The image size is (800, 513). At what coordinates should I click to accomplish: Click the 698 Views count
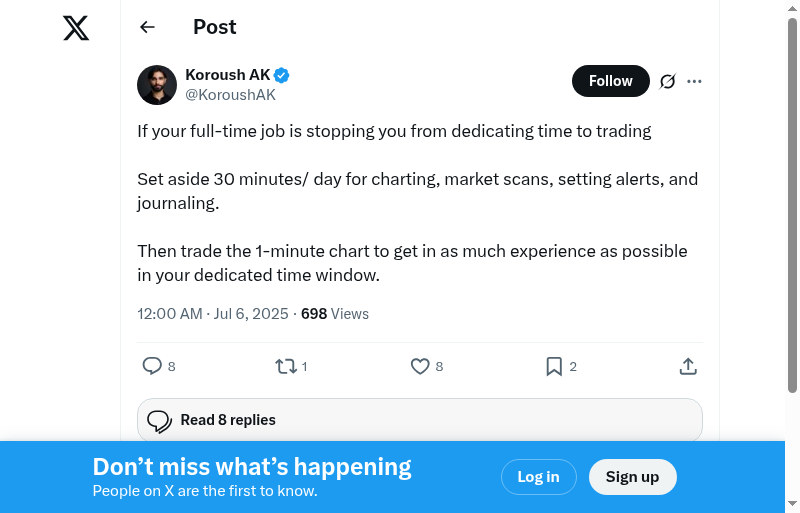335,314
